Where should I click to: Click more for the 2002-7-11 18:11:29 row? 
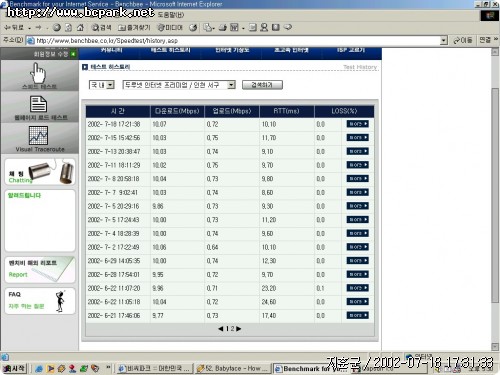point(357,165)
